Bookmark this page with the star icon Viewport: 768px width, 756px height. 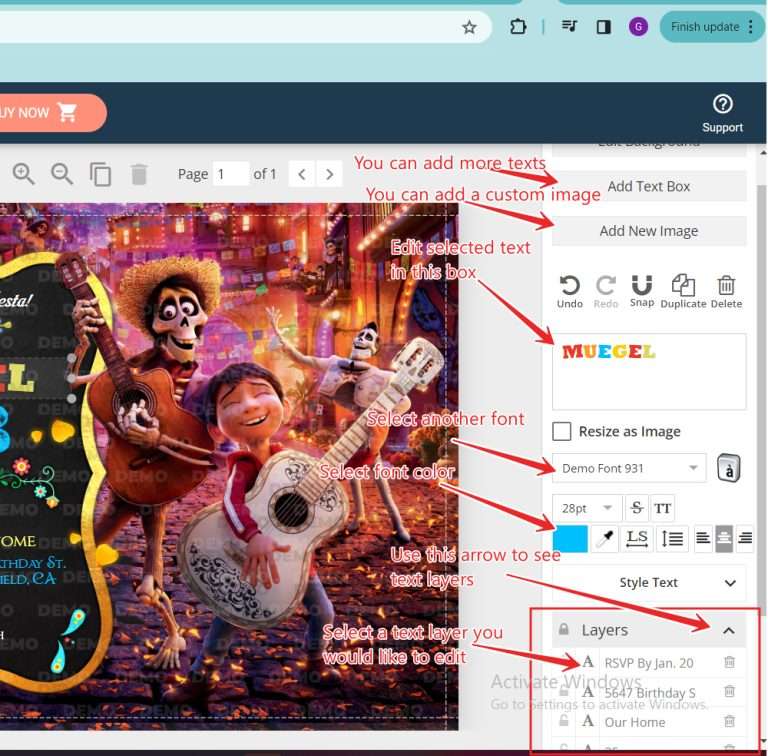point(469,27)
